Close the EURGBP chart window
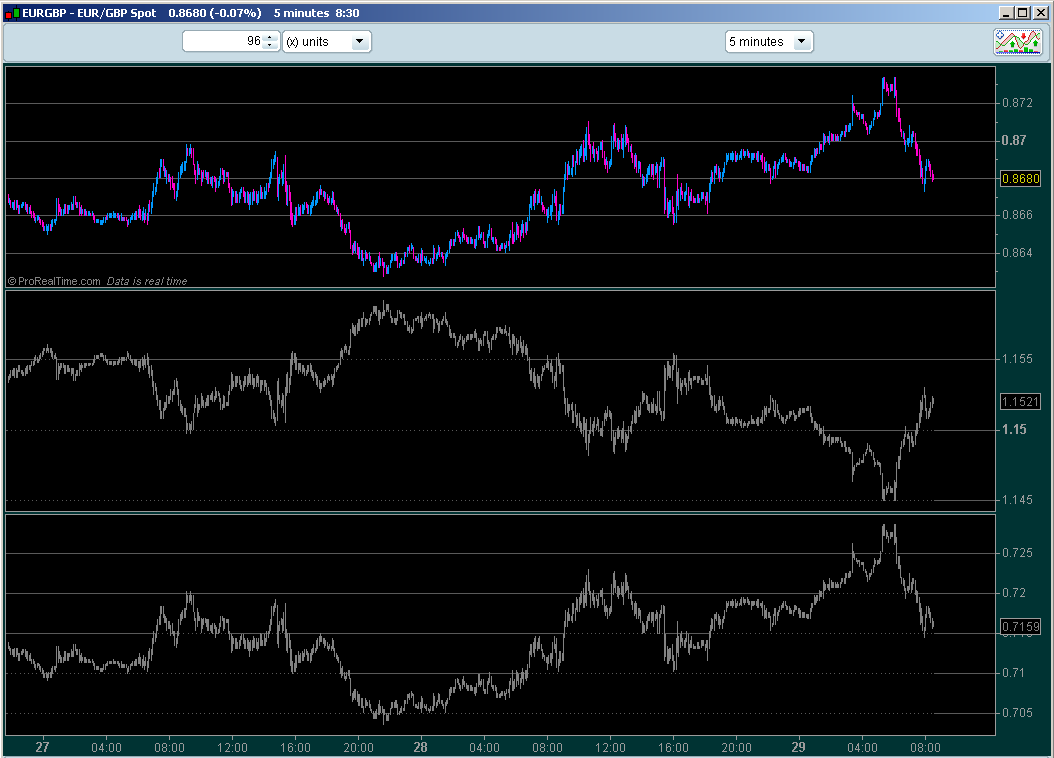 pyautogui.click(x=1039, y=13)
